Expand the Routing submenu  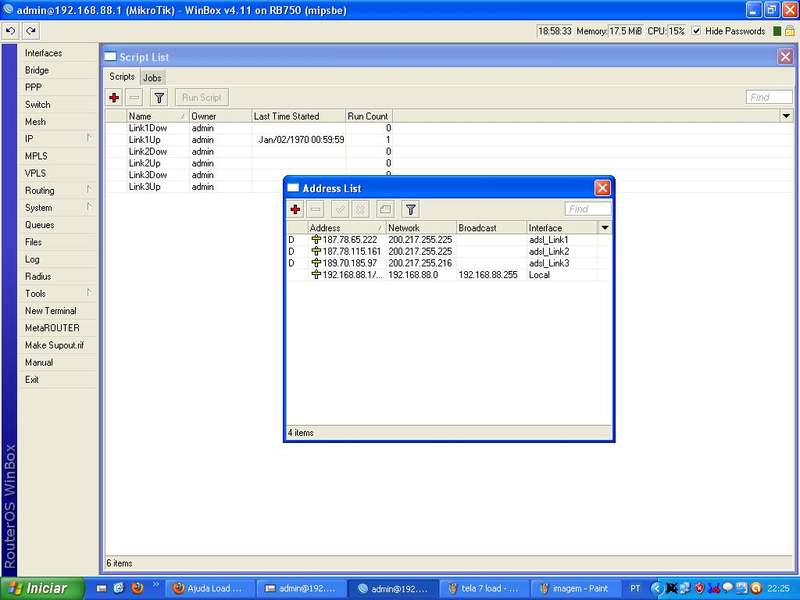(x=89, y=189)
